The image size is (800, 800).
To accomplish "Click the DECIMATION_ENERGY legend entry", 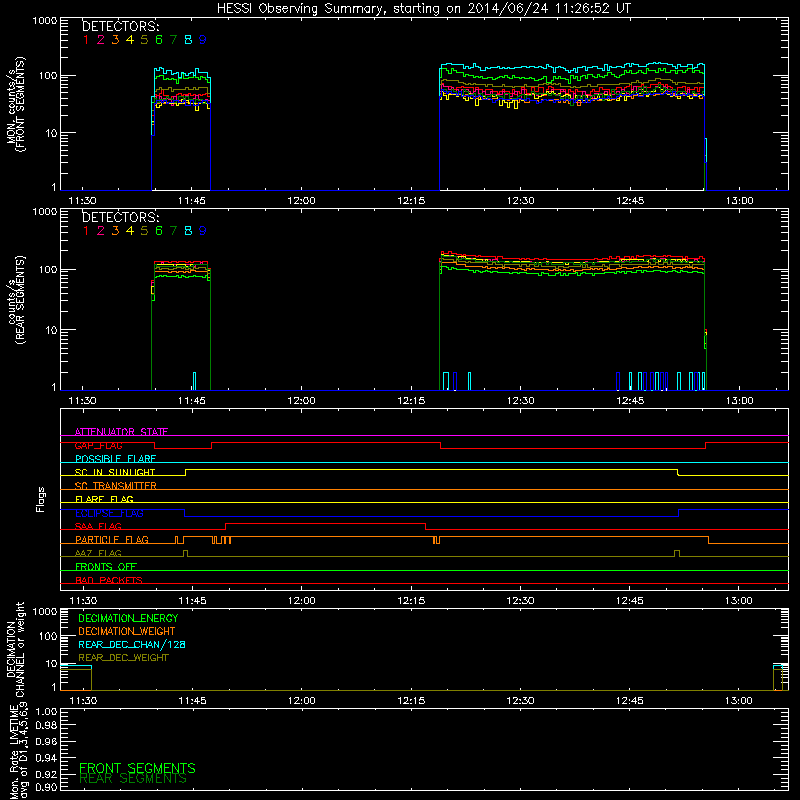I will tap(128, 618).
